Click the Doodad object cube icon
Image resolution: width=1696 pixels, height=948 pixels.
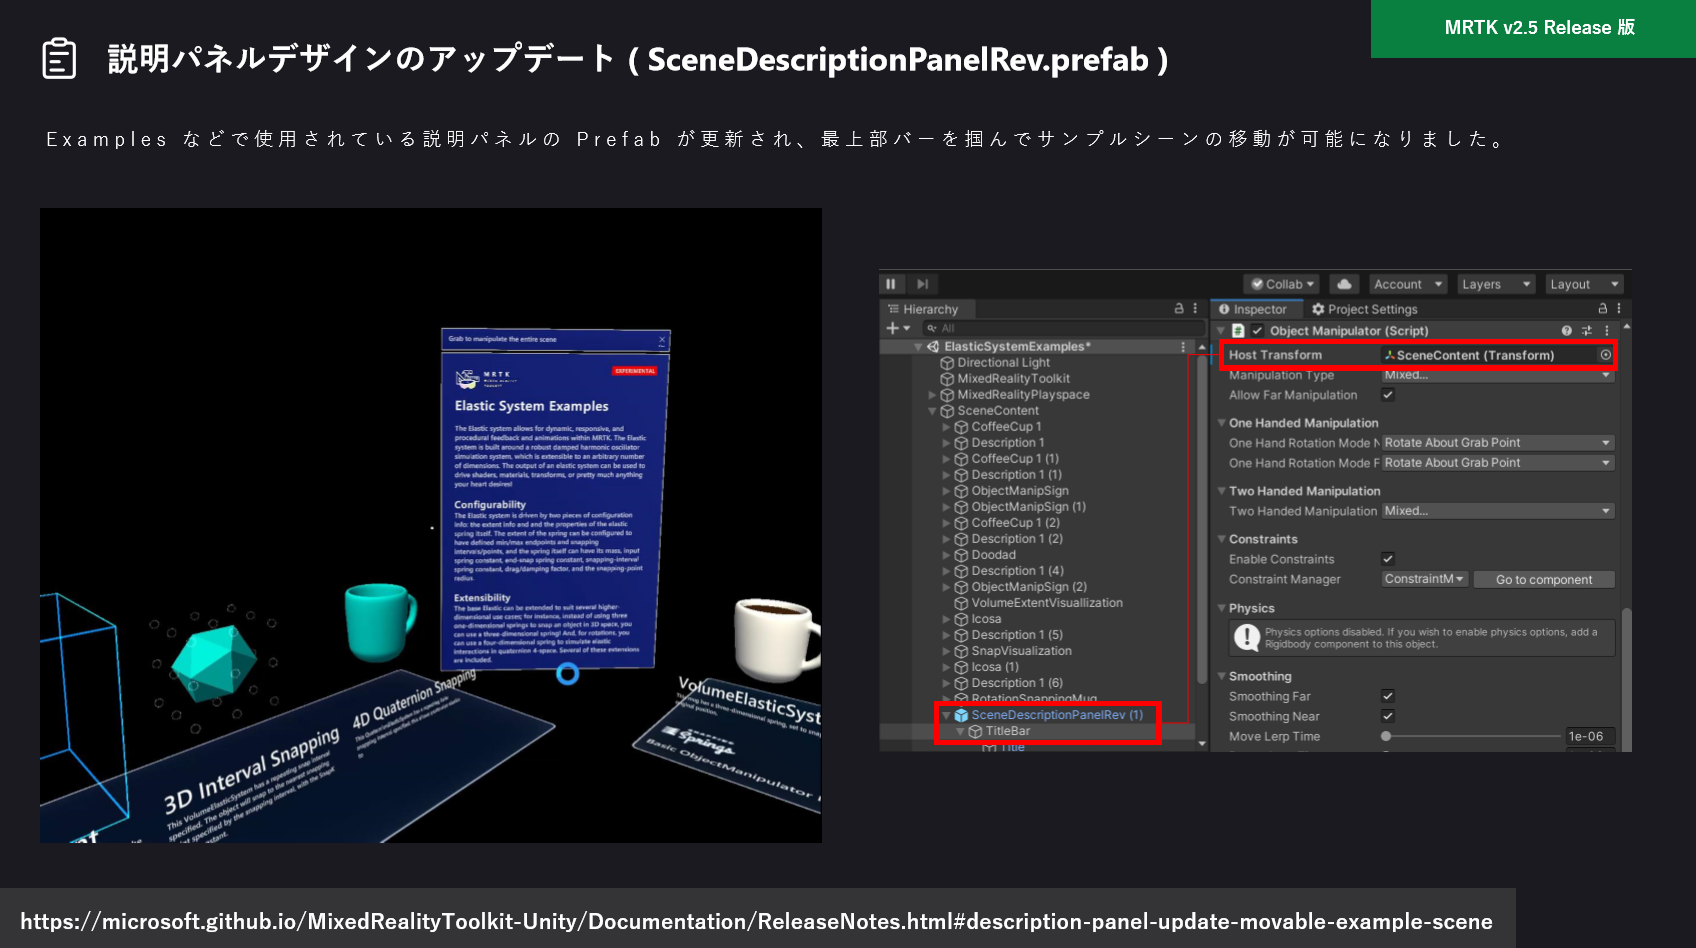pos(961,555)
